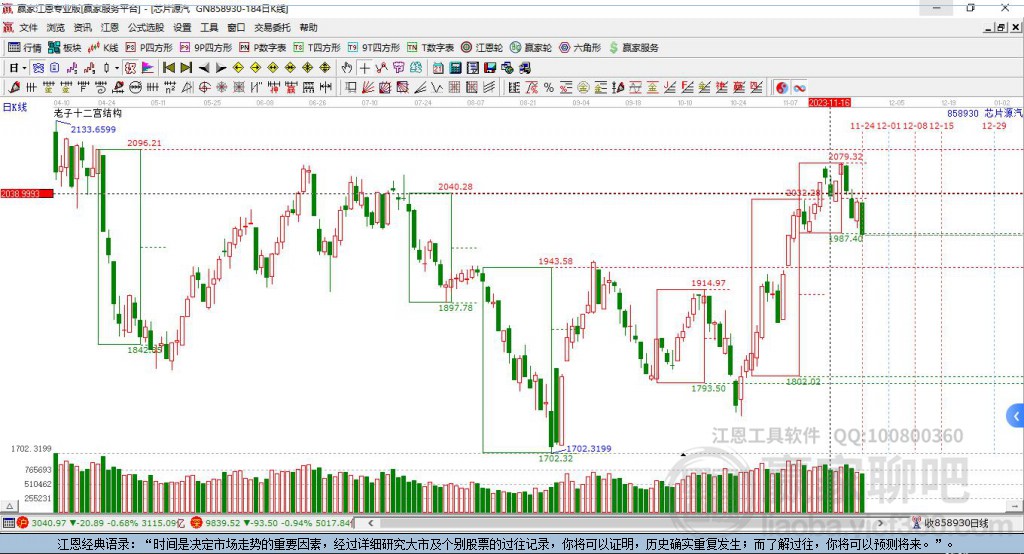Open the calendar icon in toolbar
This screenshot has height=554, width=1024.
coord(438,68)
